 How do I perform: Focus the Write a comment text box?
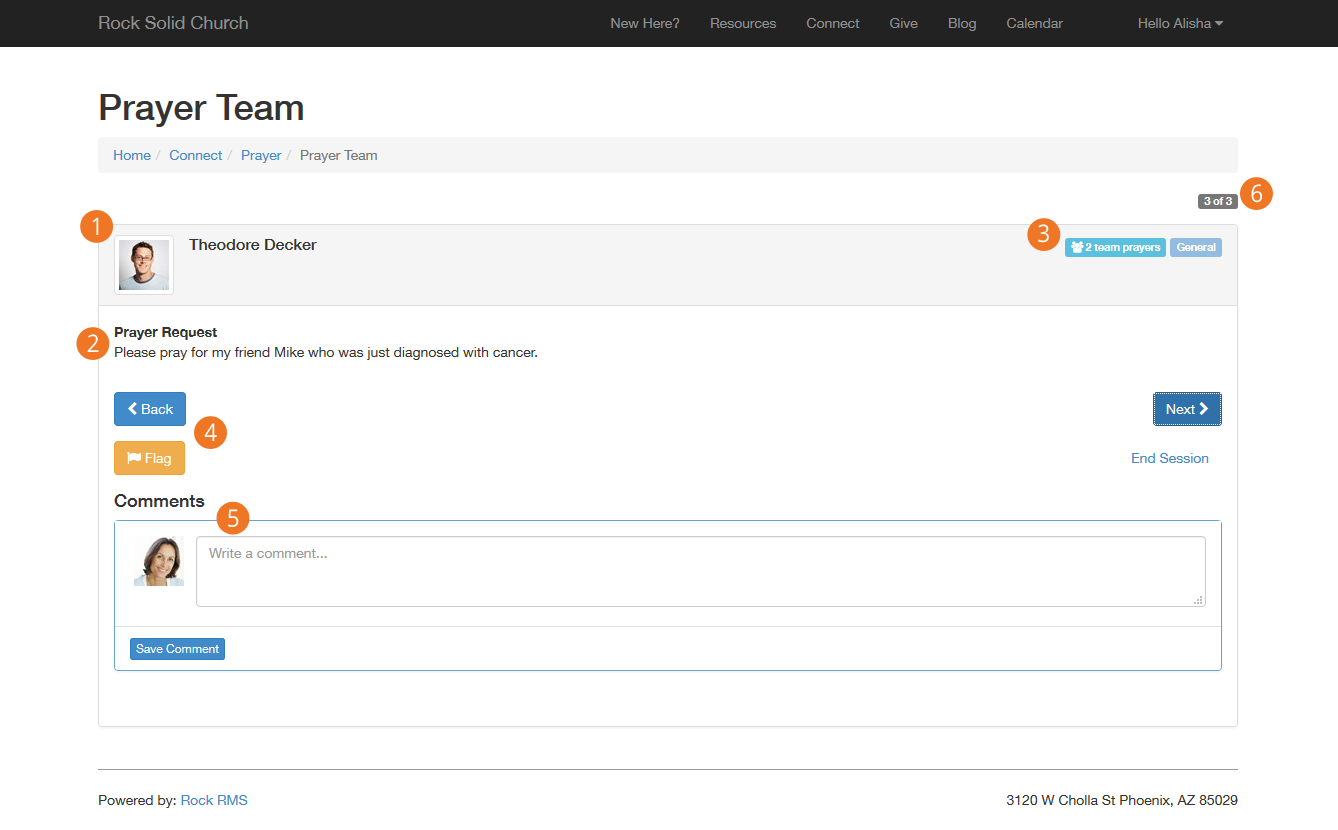click(x=701, y=572)
